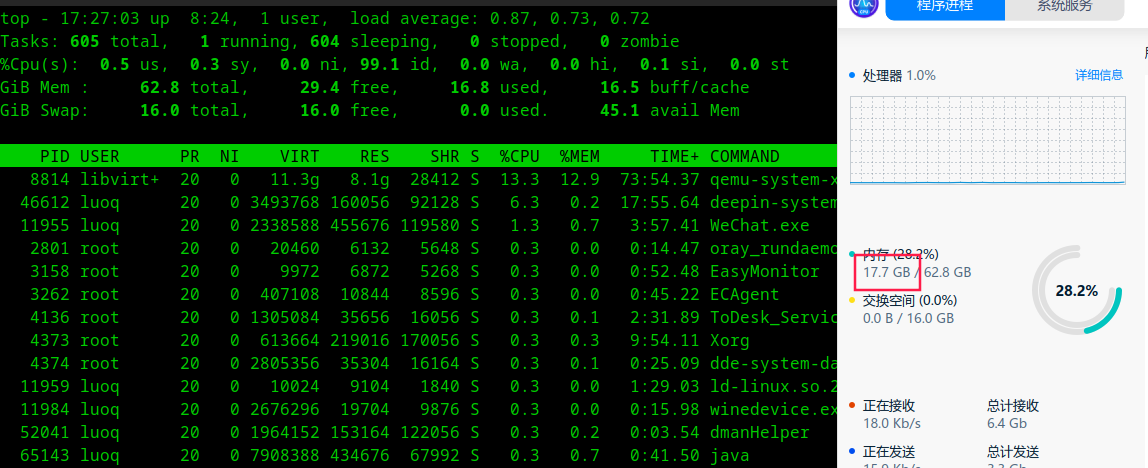This screenshot has width=1148, height=468.
Task: Click the %MEM column header in top
Action: (x=580, y=156)
